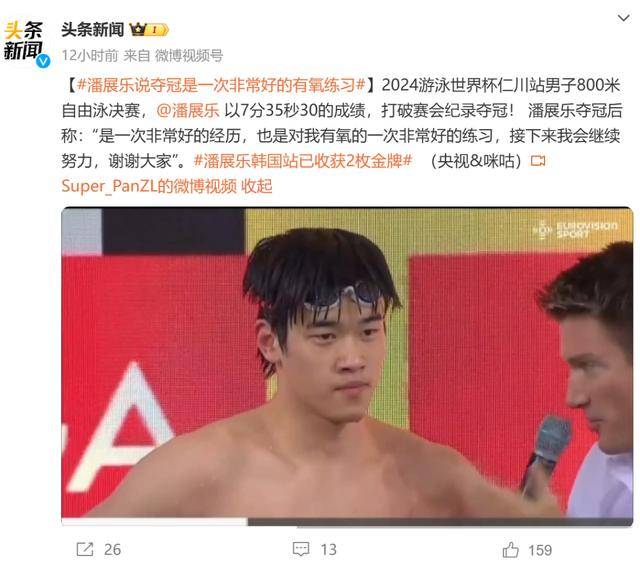
Task: Click the repost count 26
Action: click(x=113, y=549)
